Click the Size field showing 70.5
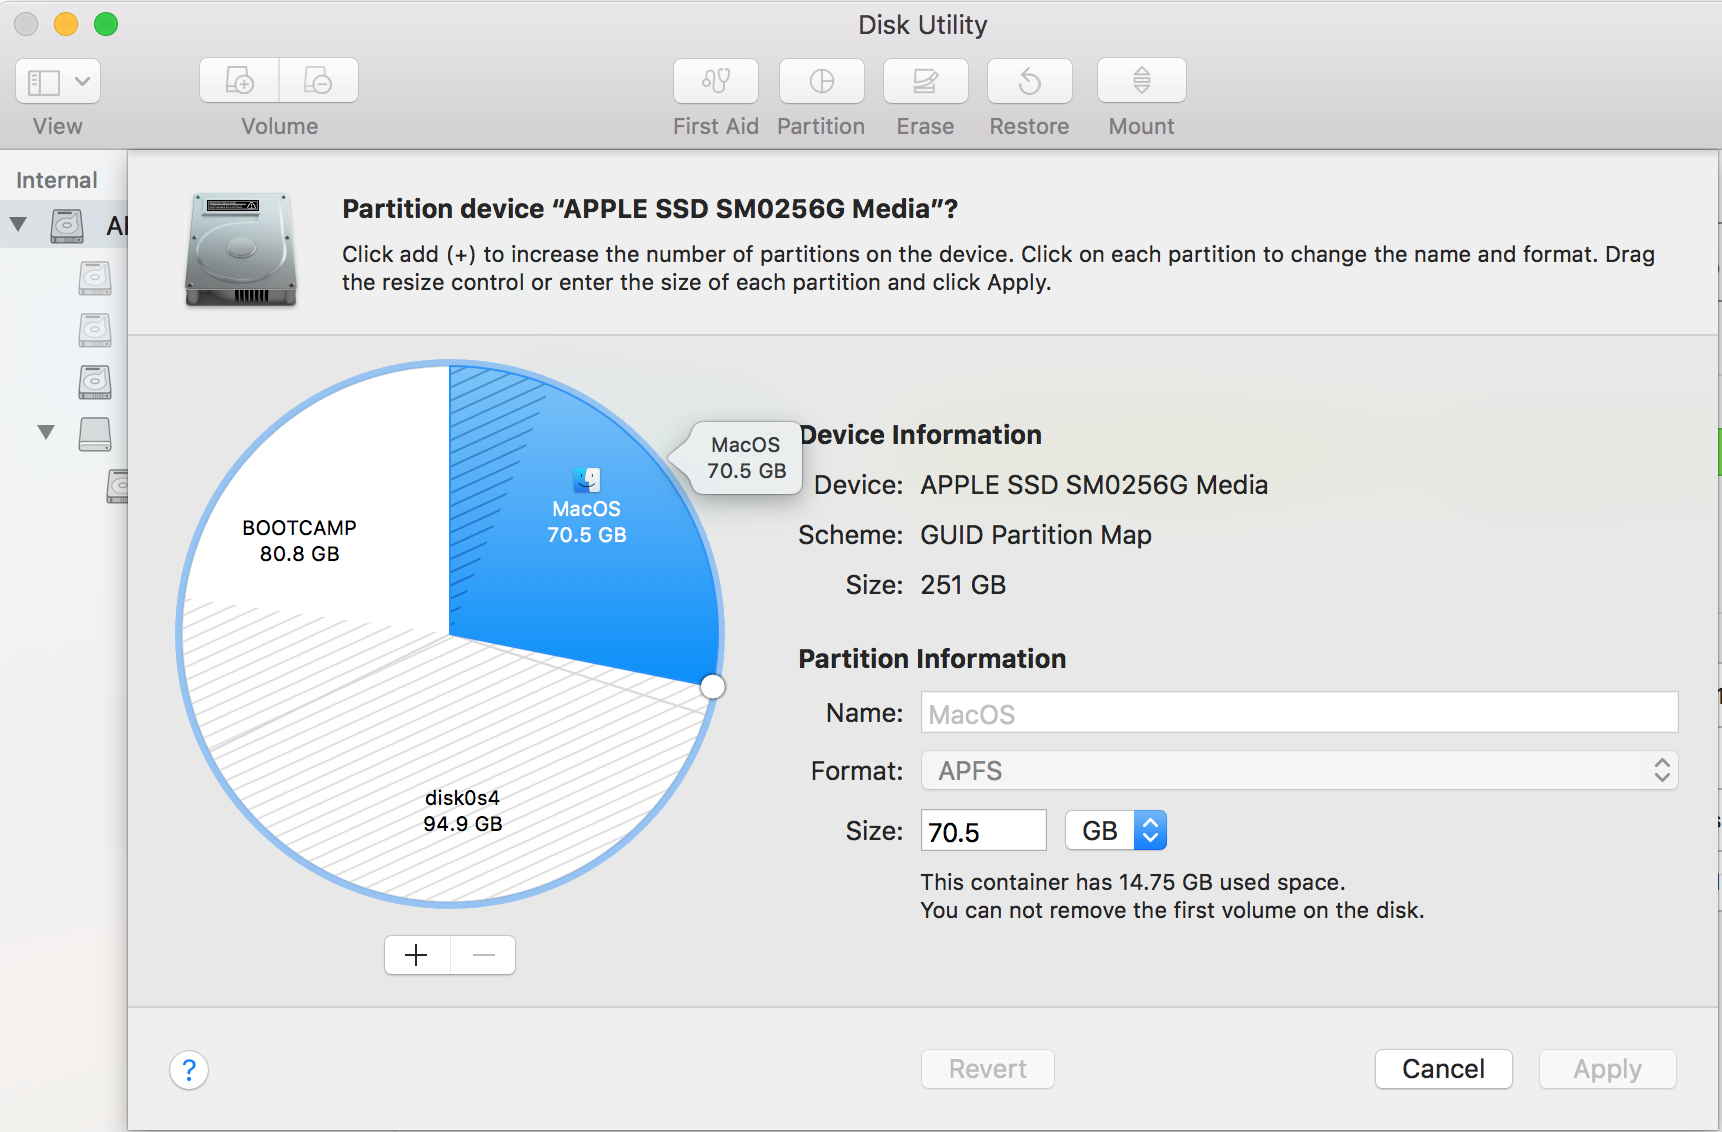The height and width of the screenshot is (1132, 1722). (x=983, y=831)
